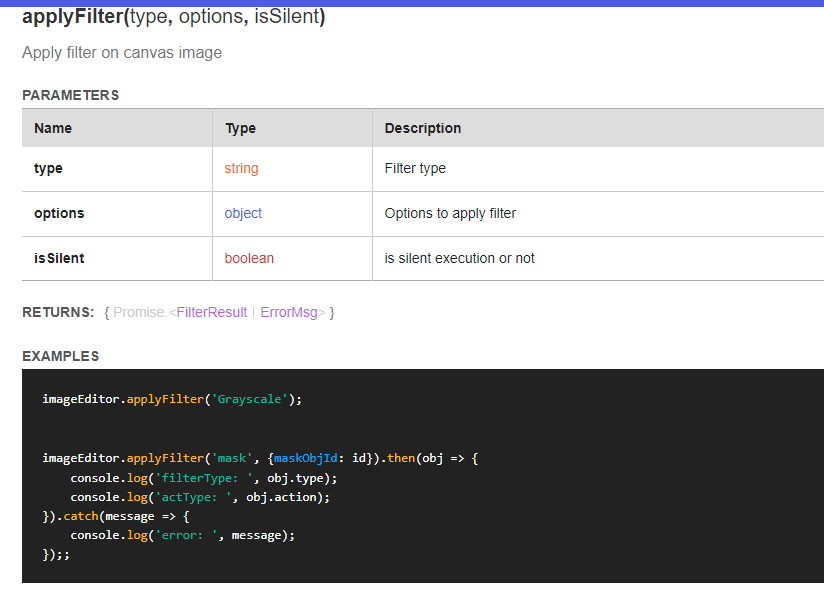Click the Description column header
824x597 pixels.
(422, 128)
